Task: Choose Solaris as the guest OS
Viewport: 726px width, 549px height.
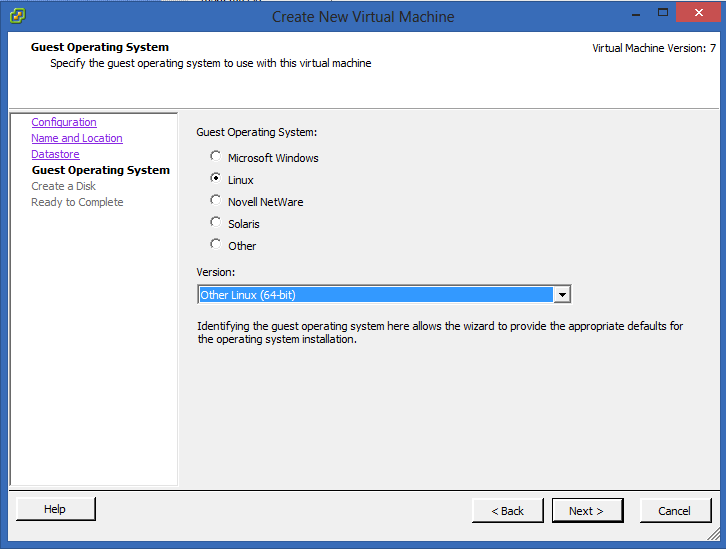Action: click(x=215, y=222)
